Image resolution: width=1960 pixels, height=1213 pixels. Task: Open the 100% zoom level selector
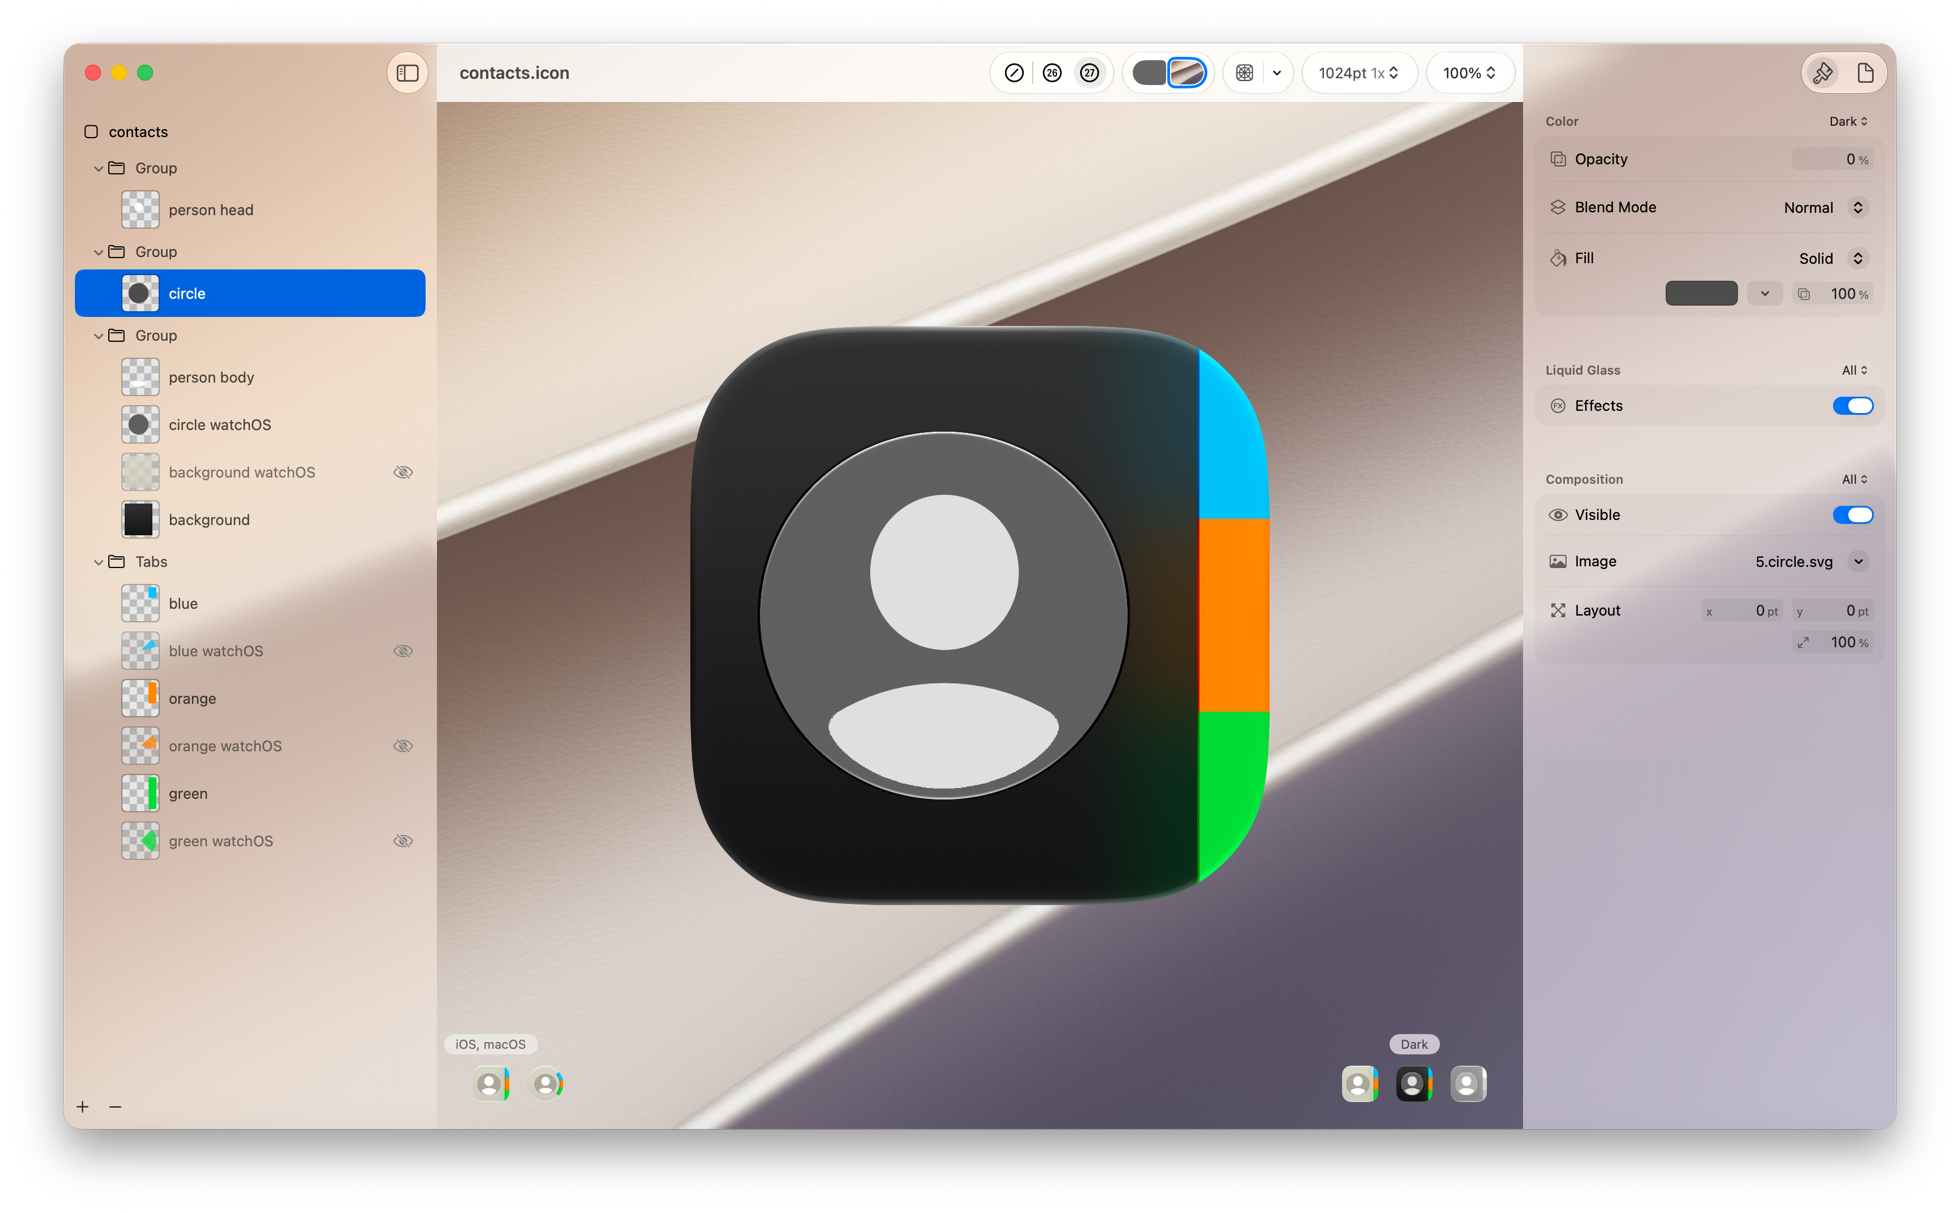[1470, 73]
